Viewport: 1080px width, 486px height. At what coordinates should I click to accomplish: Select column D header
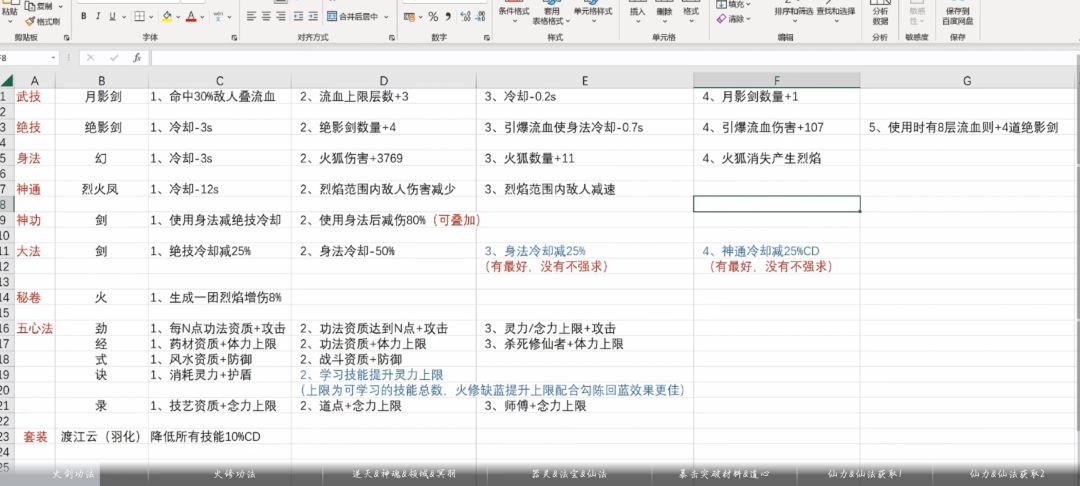click(x=384, y=81)
